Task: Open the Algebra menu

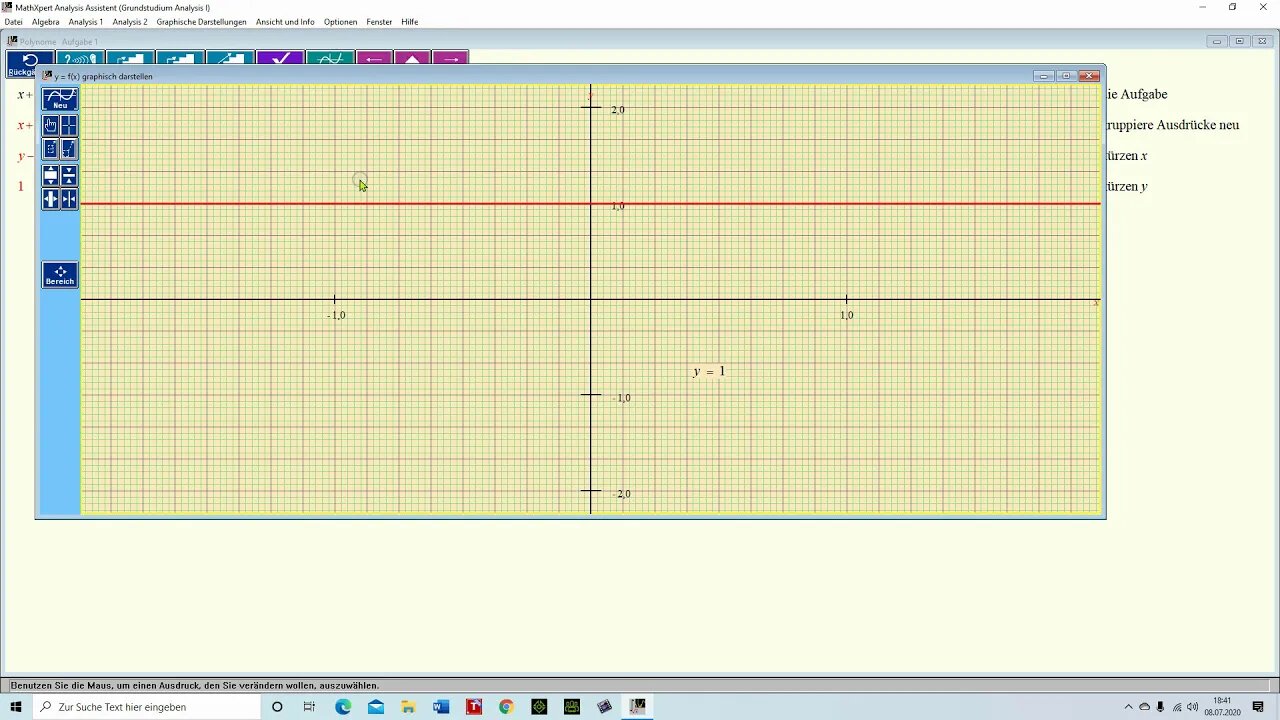Action: pos(46,22)
